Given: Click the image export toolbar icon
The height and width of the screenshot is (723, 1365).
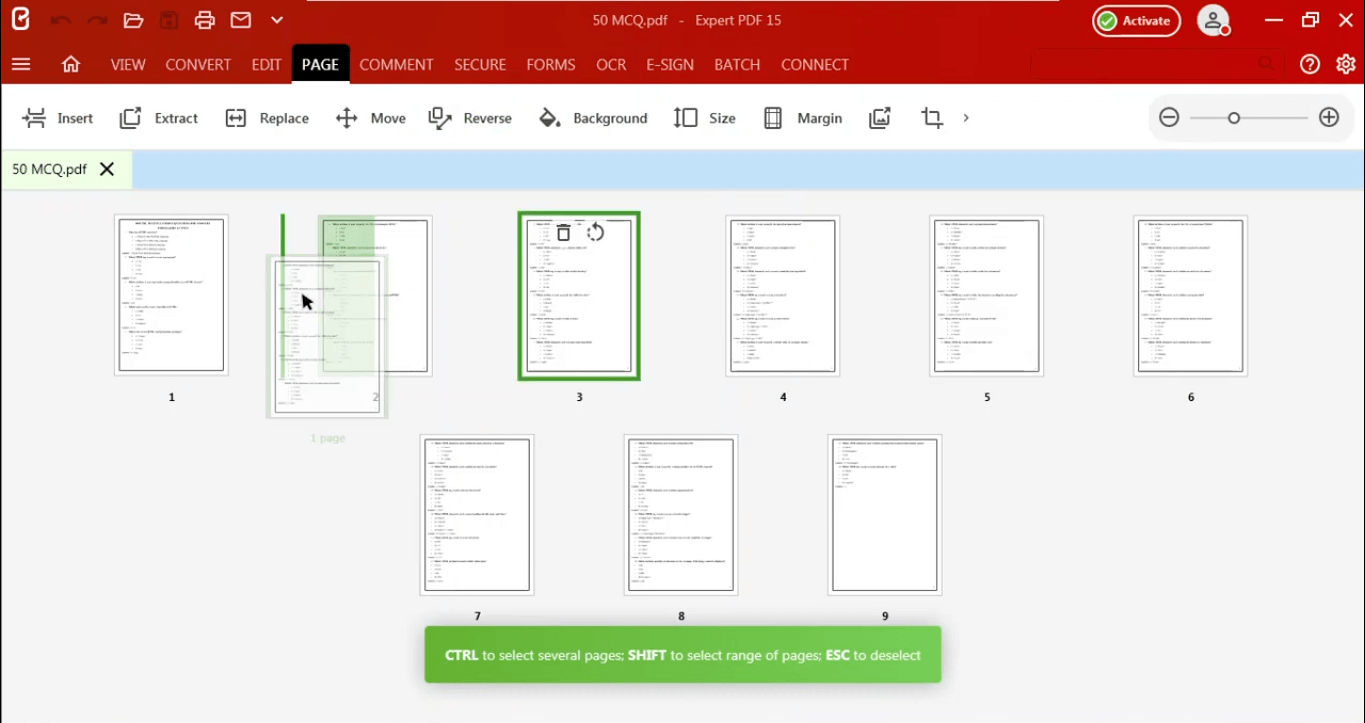Looking at the screenshot, I should click(x=880, y=118).
